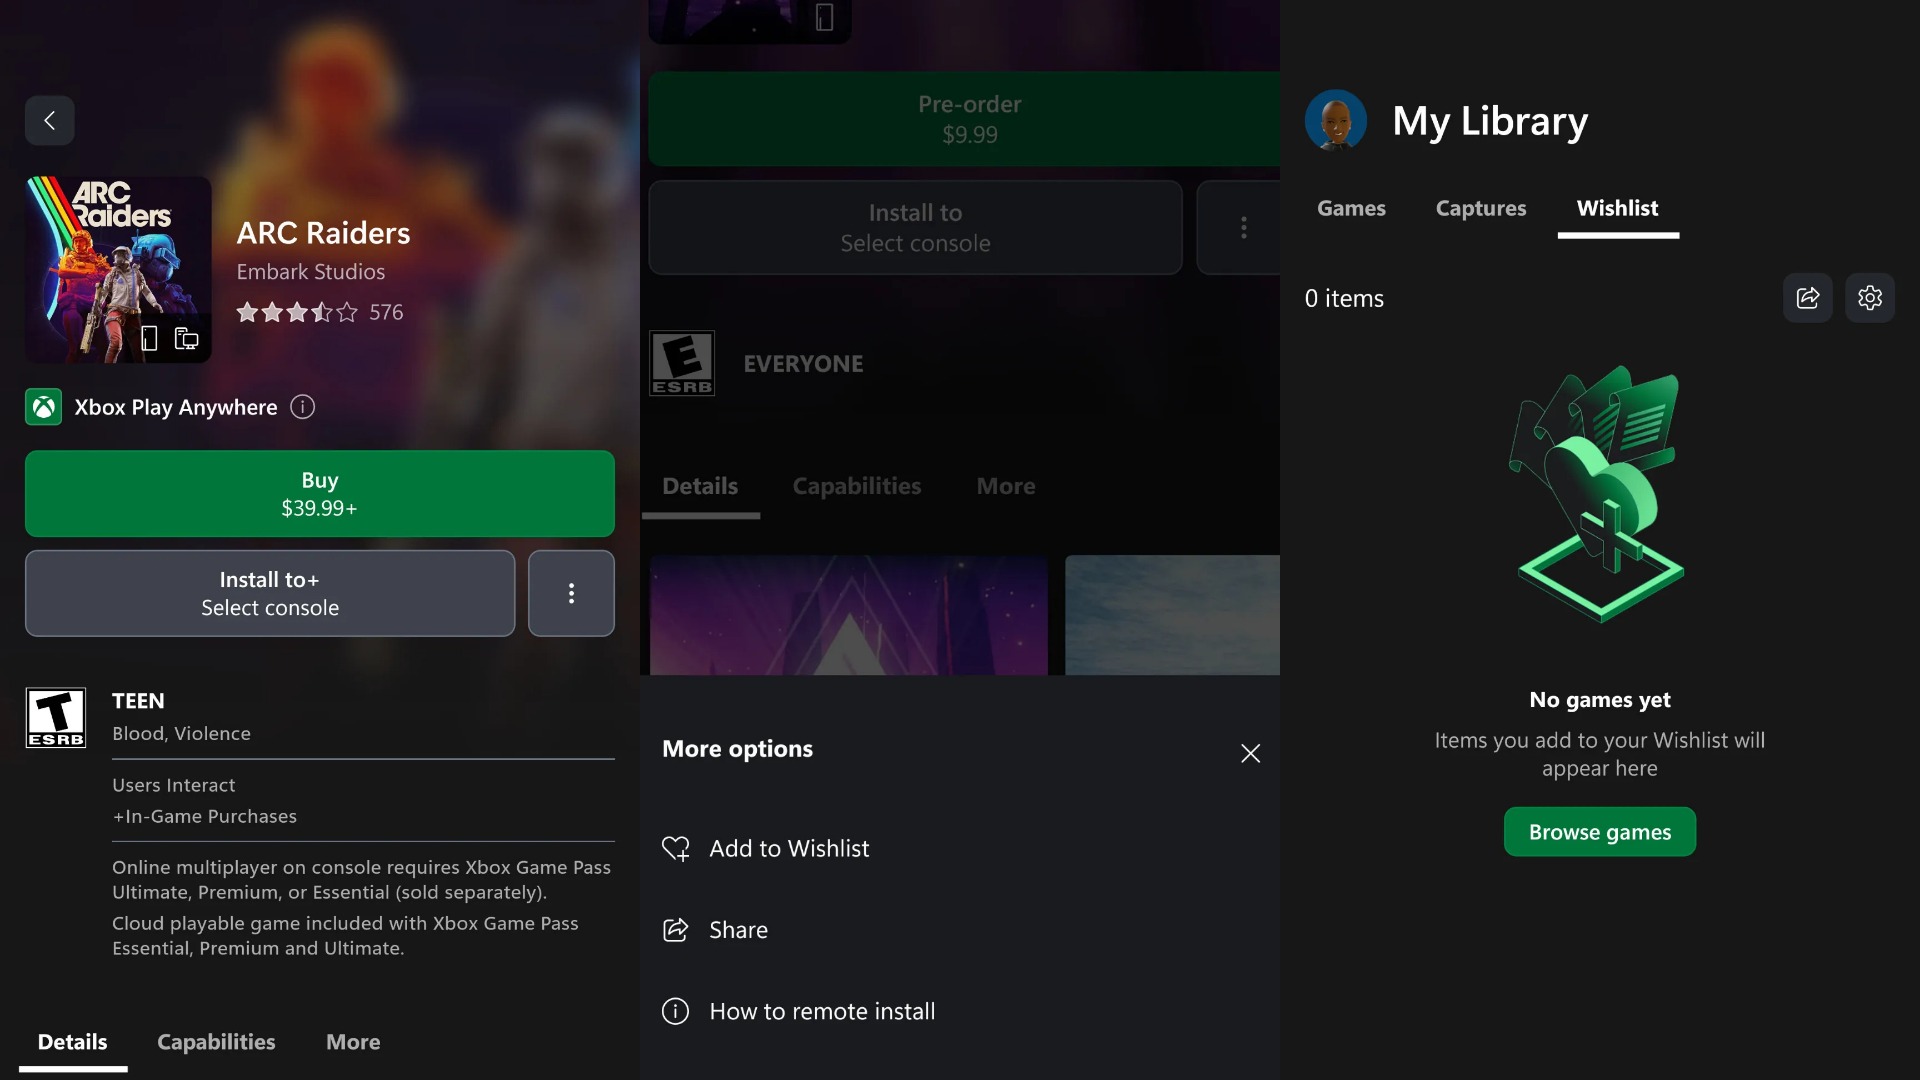Click the Add to Wishlist heart icon
Viewport: 1920px width, 1080px height.
(676, 848)
